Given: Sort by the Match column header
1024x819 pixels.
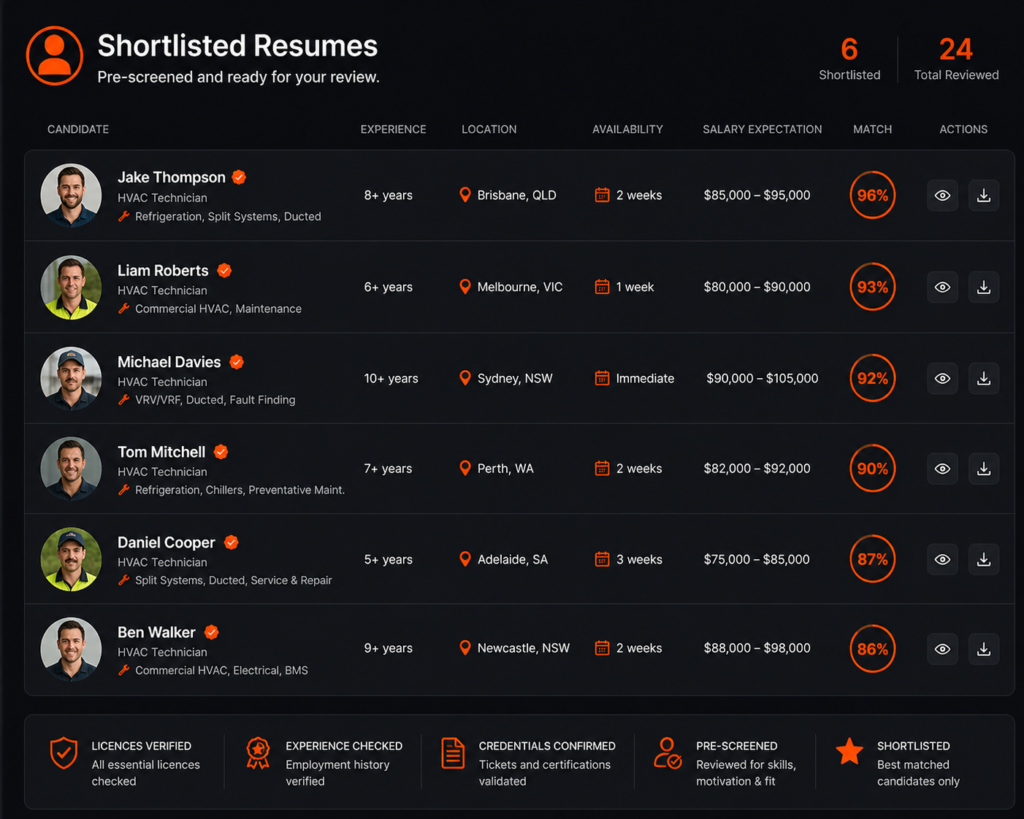Looking at the screenshot, I should (x=872, y=129).
